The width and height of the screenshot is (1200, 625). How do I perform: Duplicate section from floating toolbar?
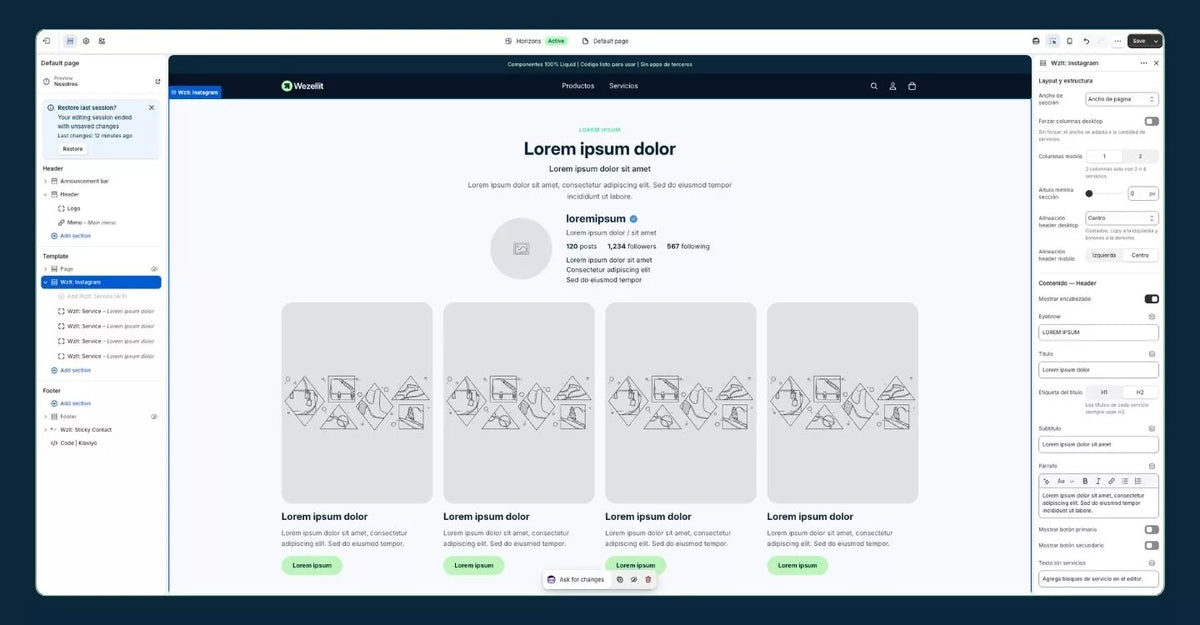click(x=620, y=579)
